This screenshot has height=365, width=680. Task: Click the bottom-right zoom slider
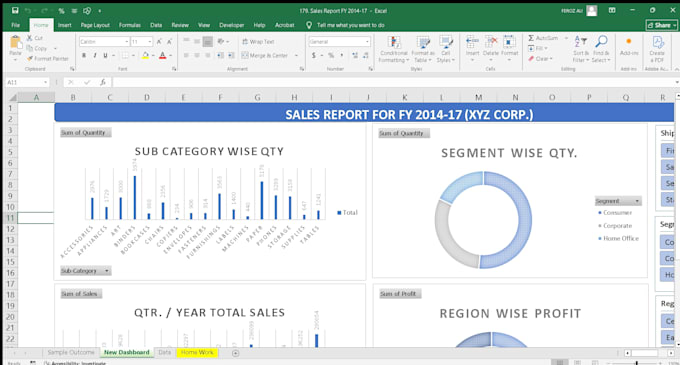637,362
